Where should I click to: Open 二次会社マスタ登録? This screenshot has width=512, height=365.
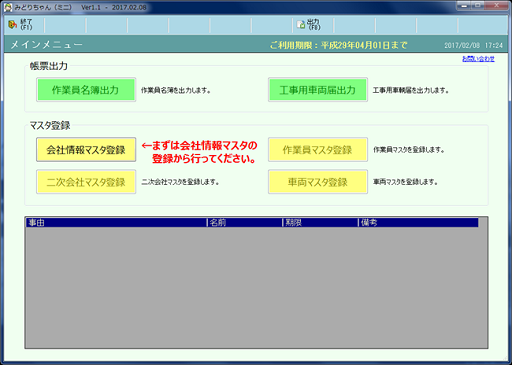(86, 182)
